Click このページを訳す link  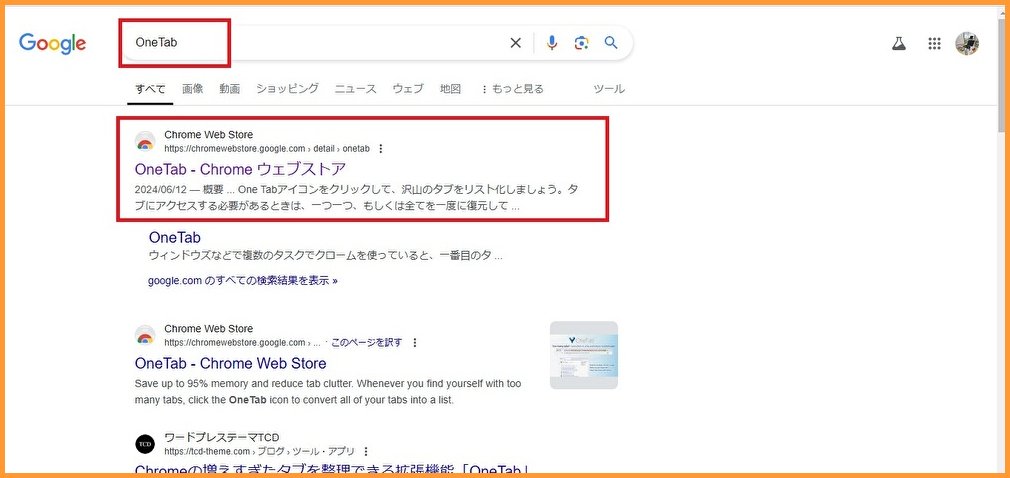pyautogui.click(x=367, y=343)
